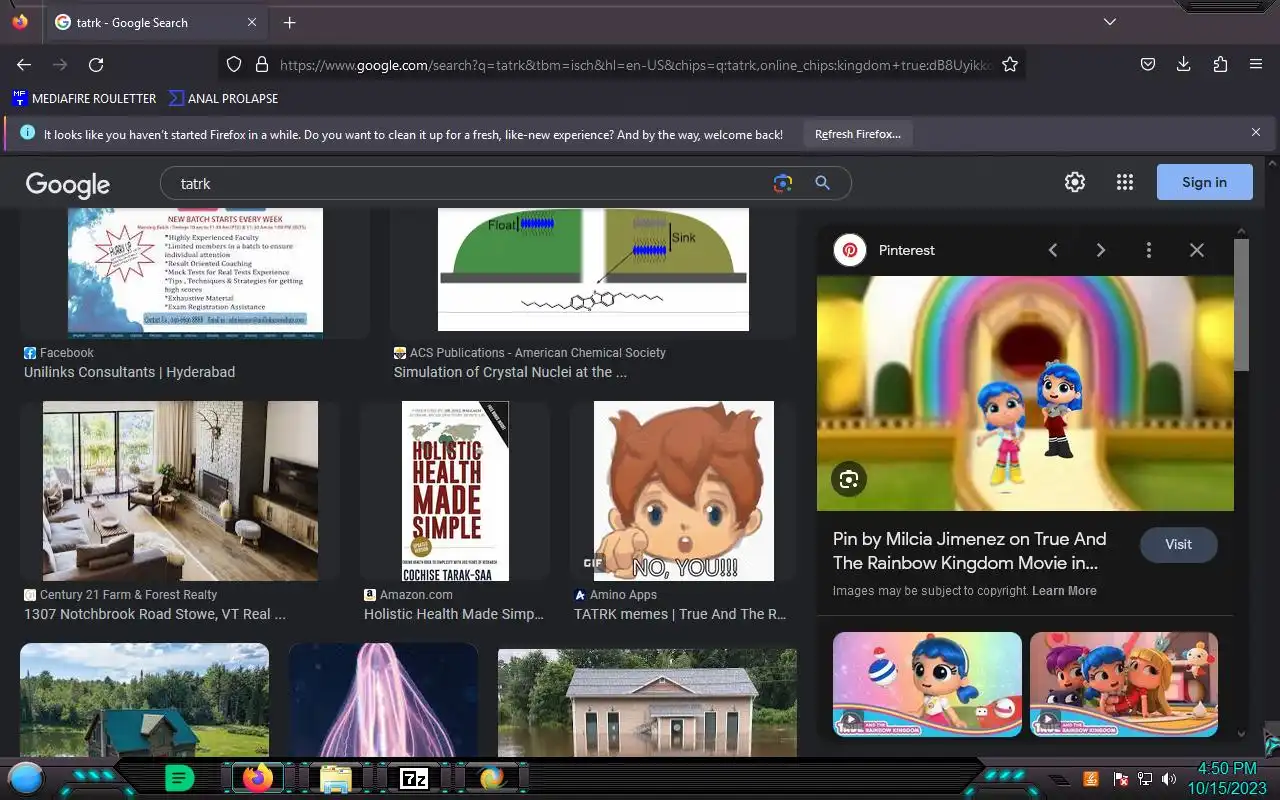Click the preview panel scrollbar

tap(1241, 305)
